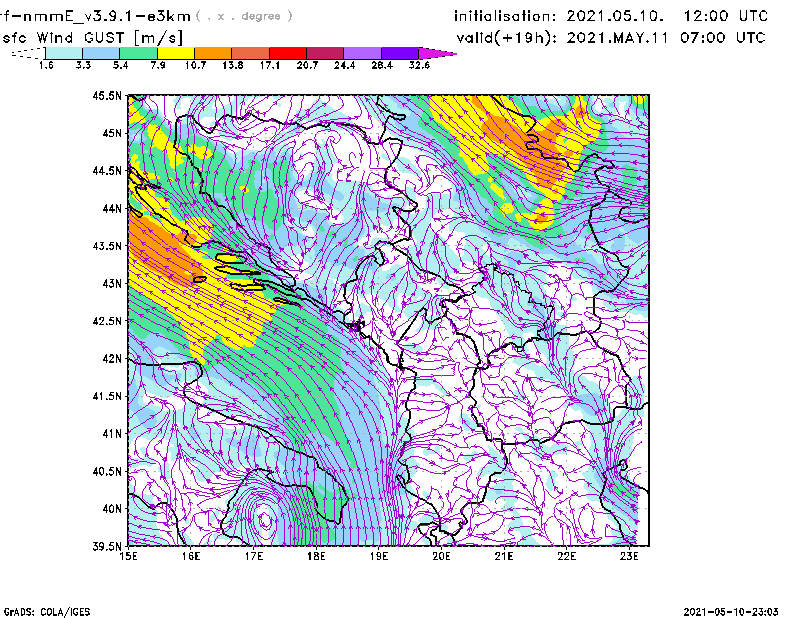800x618 pixels.
Task: Click the "2021-05-10-23:03" timestamp
Action: tap(731, 612)
